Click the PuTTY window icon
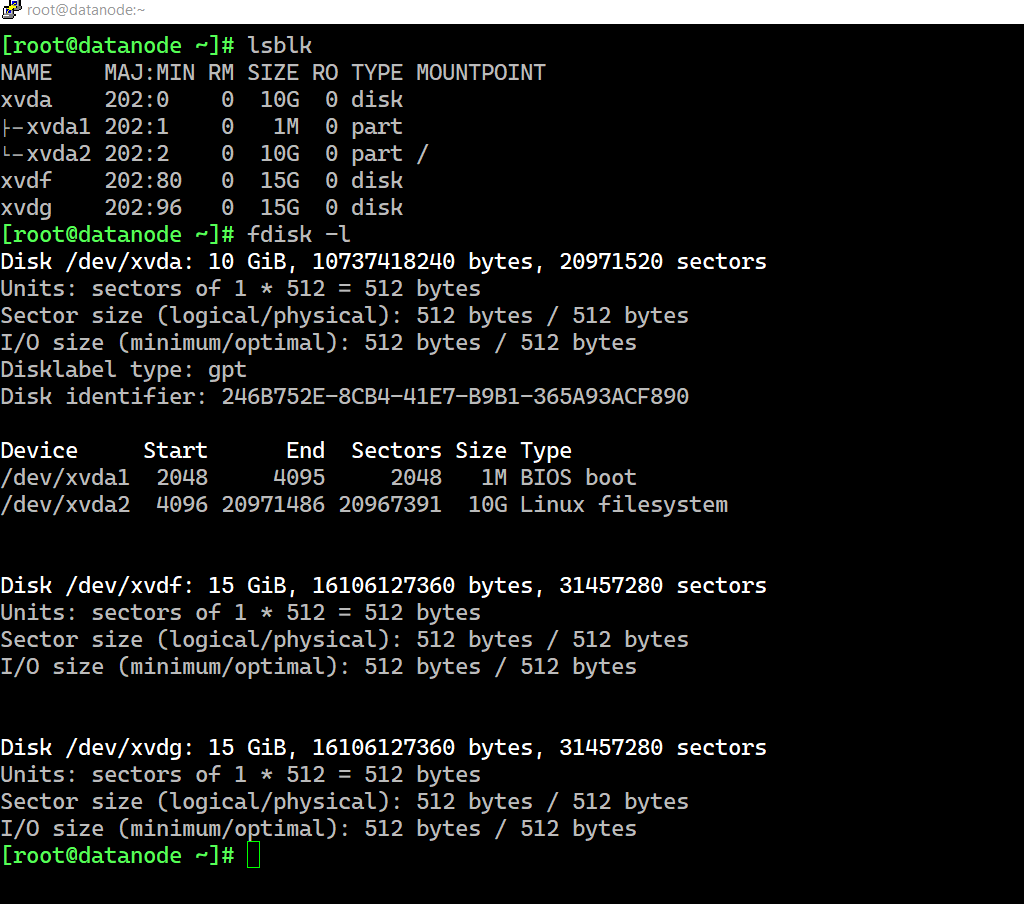Image resolution: width=1024 pixels, height=904 pixels. coord(12,10)
